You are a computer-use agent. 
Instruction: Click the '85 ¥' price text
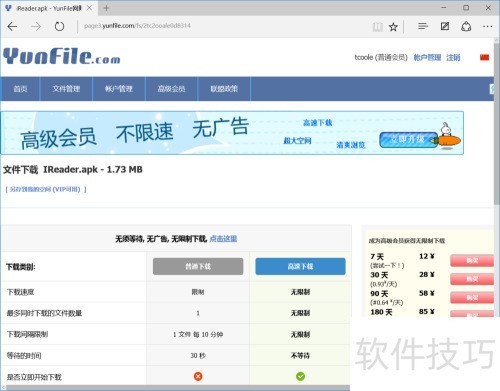point(427,312)
